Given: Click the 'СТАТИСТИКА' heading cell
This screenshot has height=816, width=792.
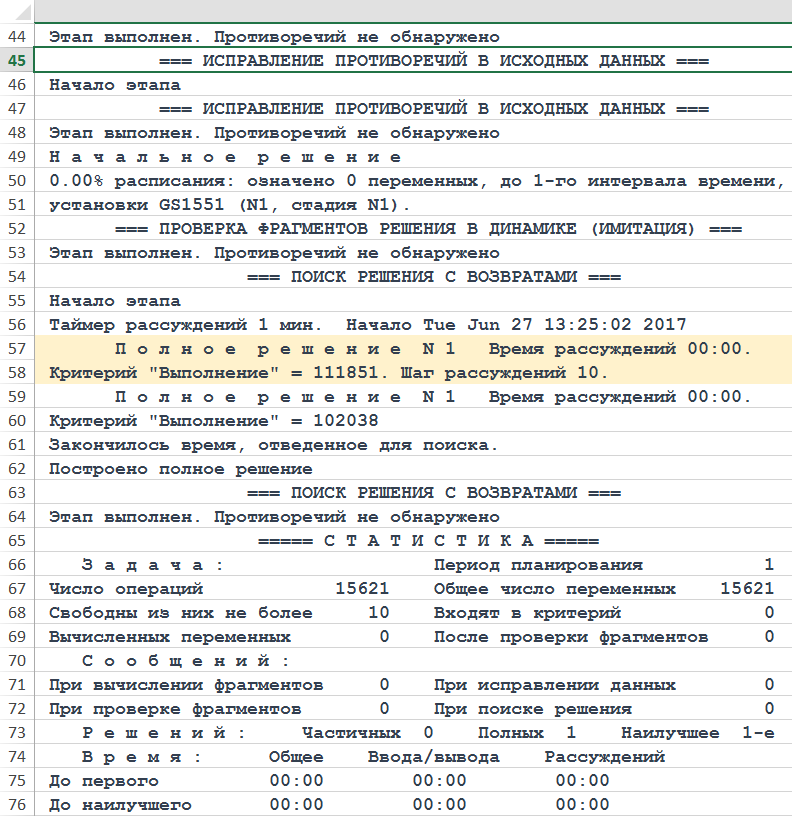Looking at the screenshot, I should pos(428,541).
